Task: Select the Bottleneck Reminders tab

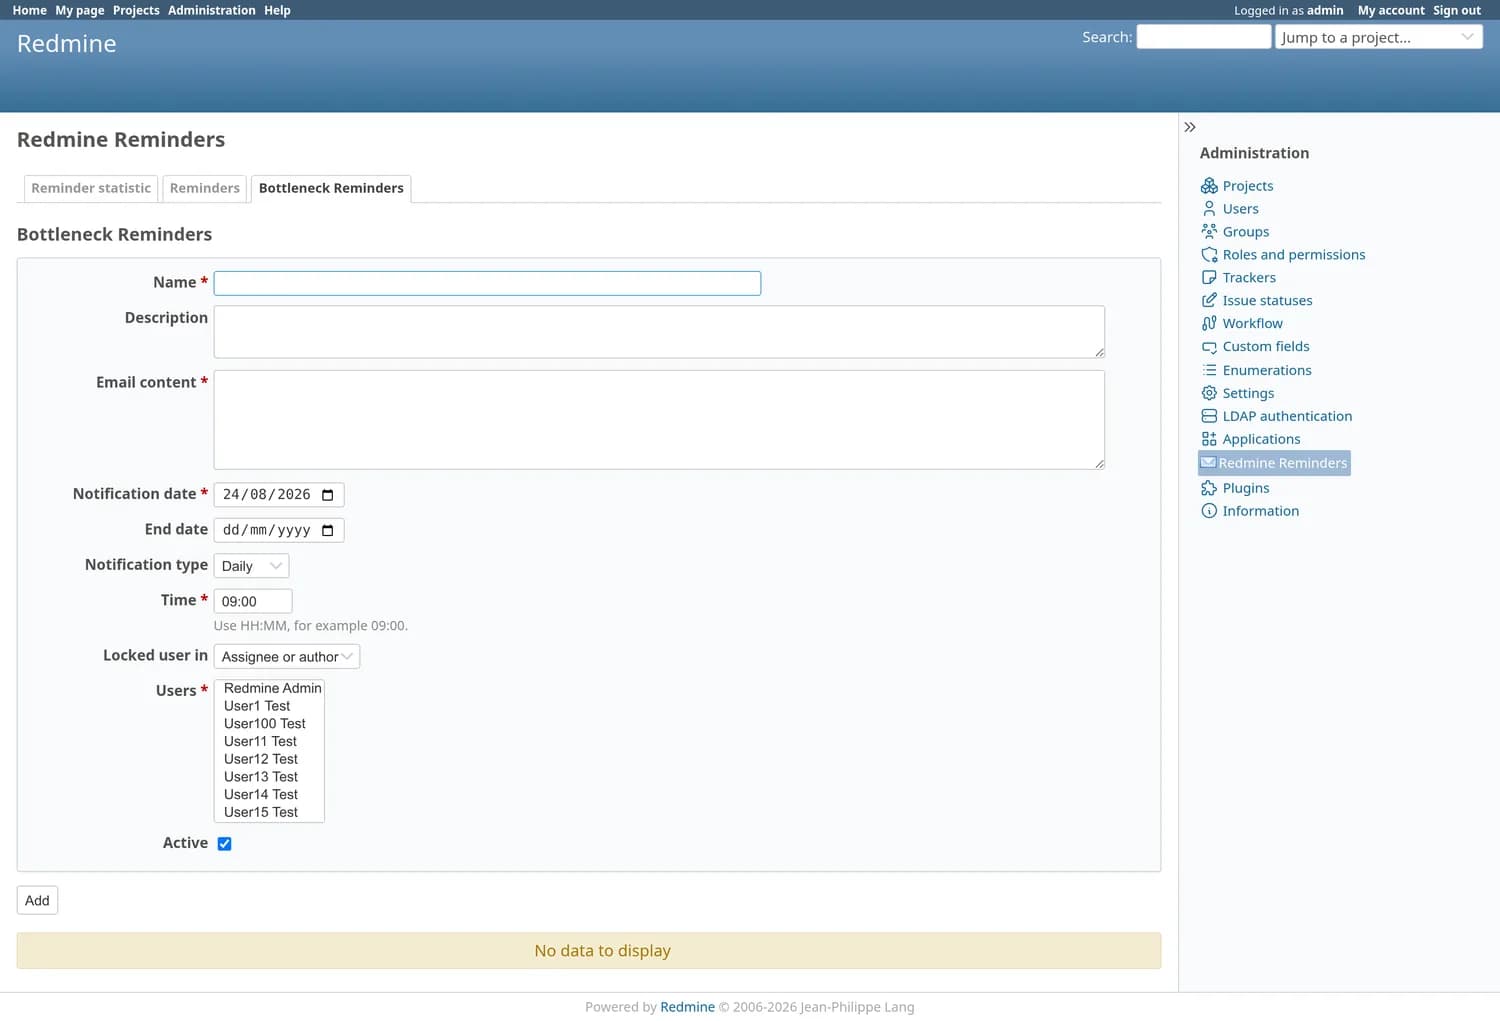Action: pos(331,188)
